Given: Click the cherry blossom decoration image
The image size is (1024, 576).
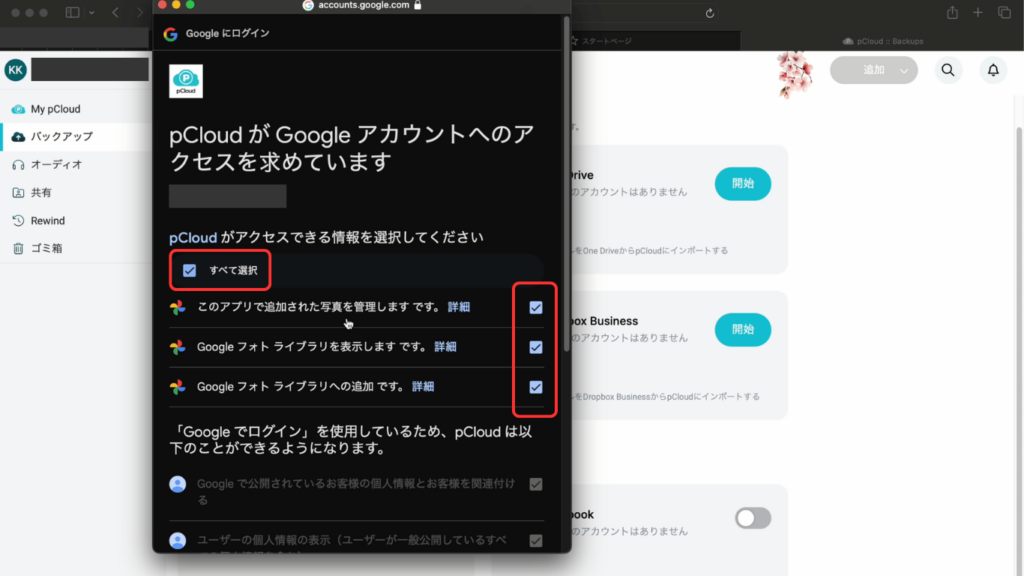Looking at the screenshot, I should click(x=795, y=74).
